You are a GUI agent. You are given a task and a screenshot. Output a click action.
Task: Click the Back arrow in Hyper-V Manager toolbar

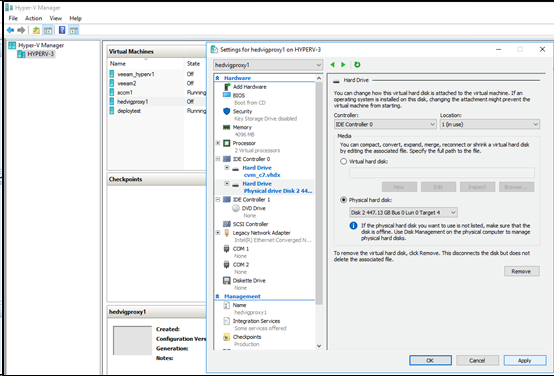coord(11,30)
